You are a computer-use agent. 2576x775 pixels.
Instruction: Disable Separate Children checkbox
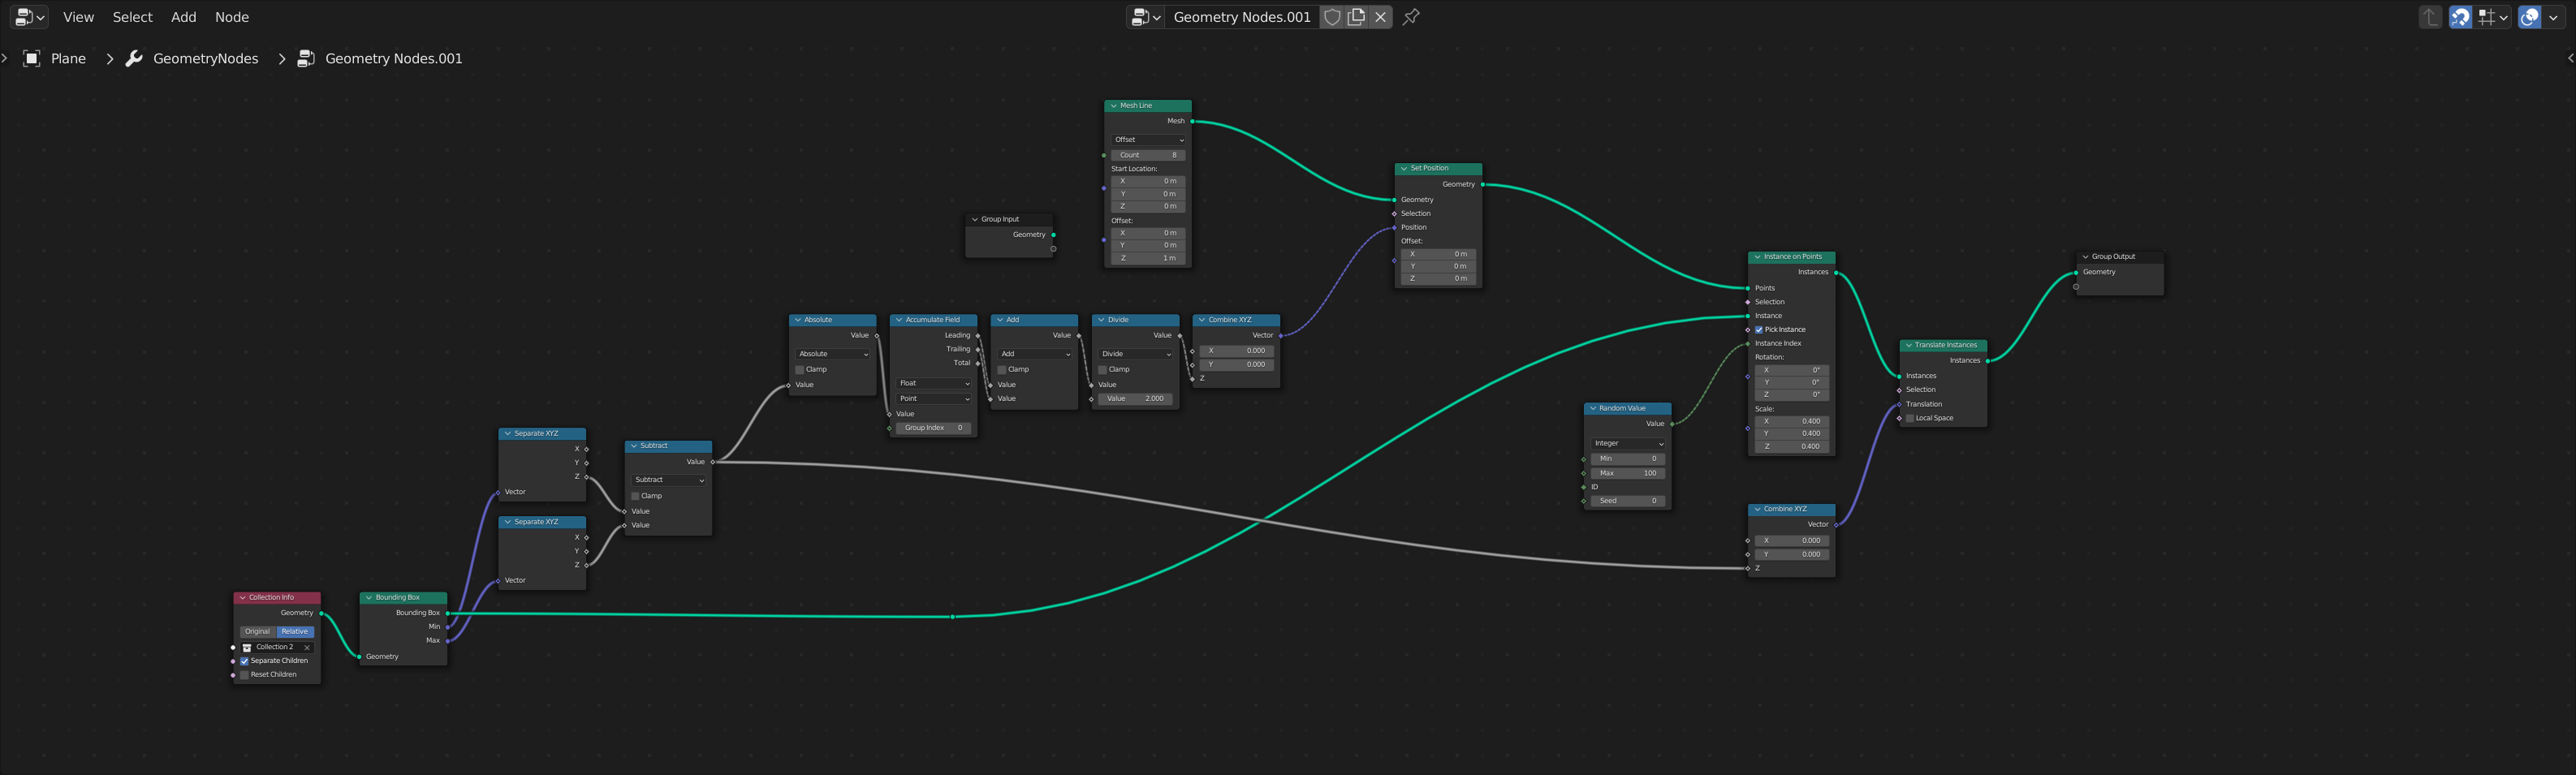tap(244, 661)
